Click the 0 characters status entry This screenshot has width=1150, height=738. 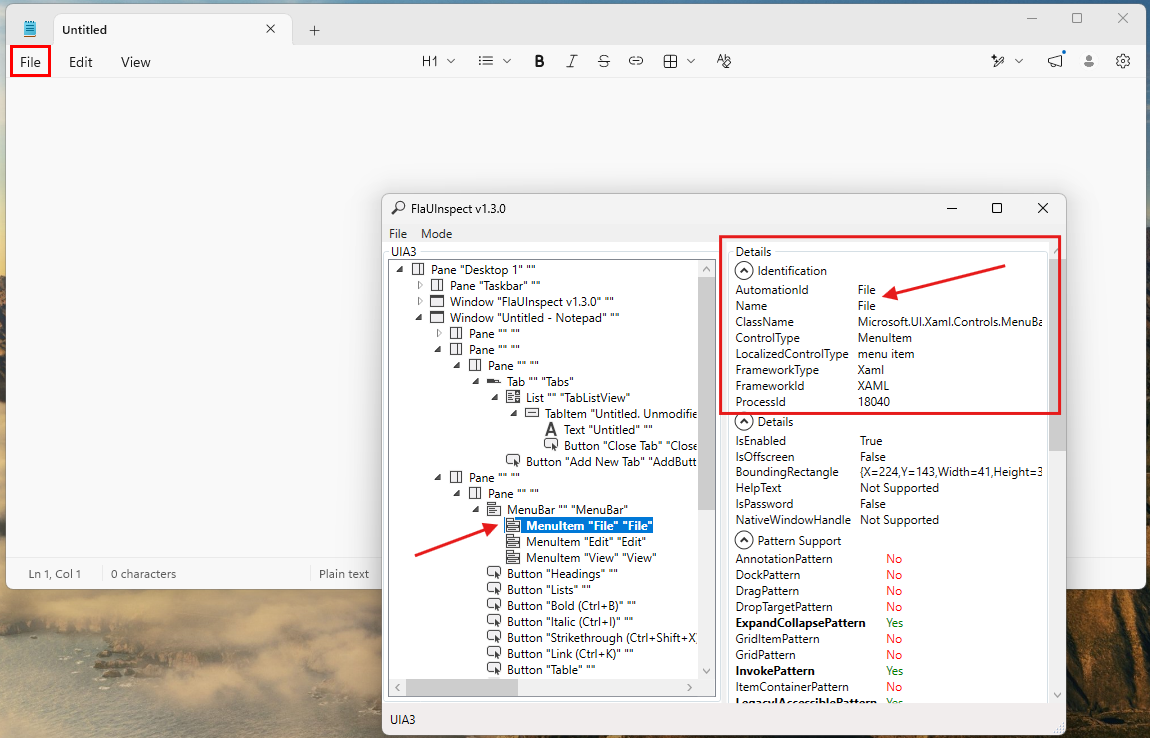pyautogui.click(x=144, y=574)
